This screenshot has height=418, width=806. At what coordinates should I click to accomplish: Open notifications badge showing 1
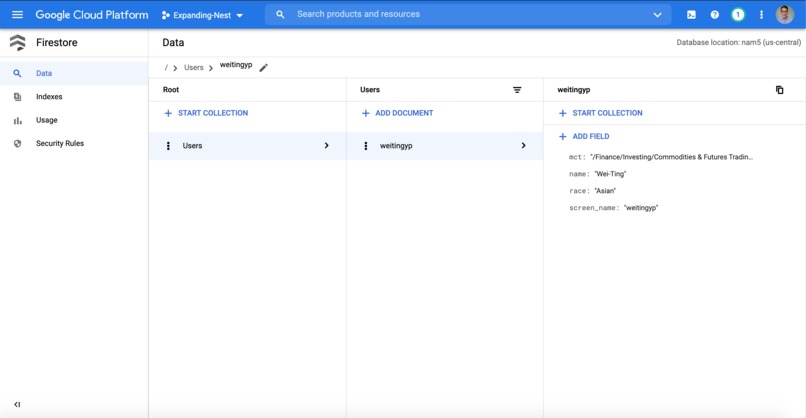(738, 15)
